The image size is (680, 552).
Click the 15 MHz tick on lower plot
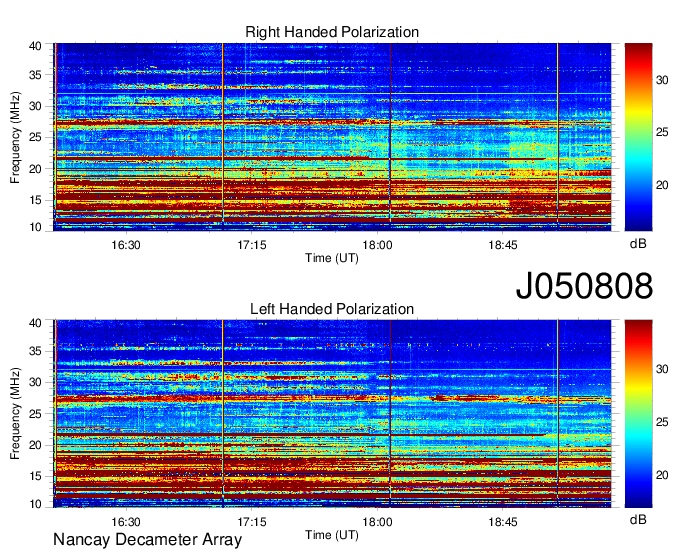click(36, 477)
